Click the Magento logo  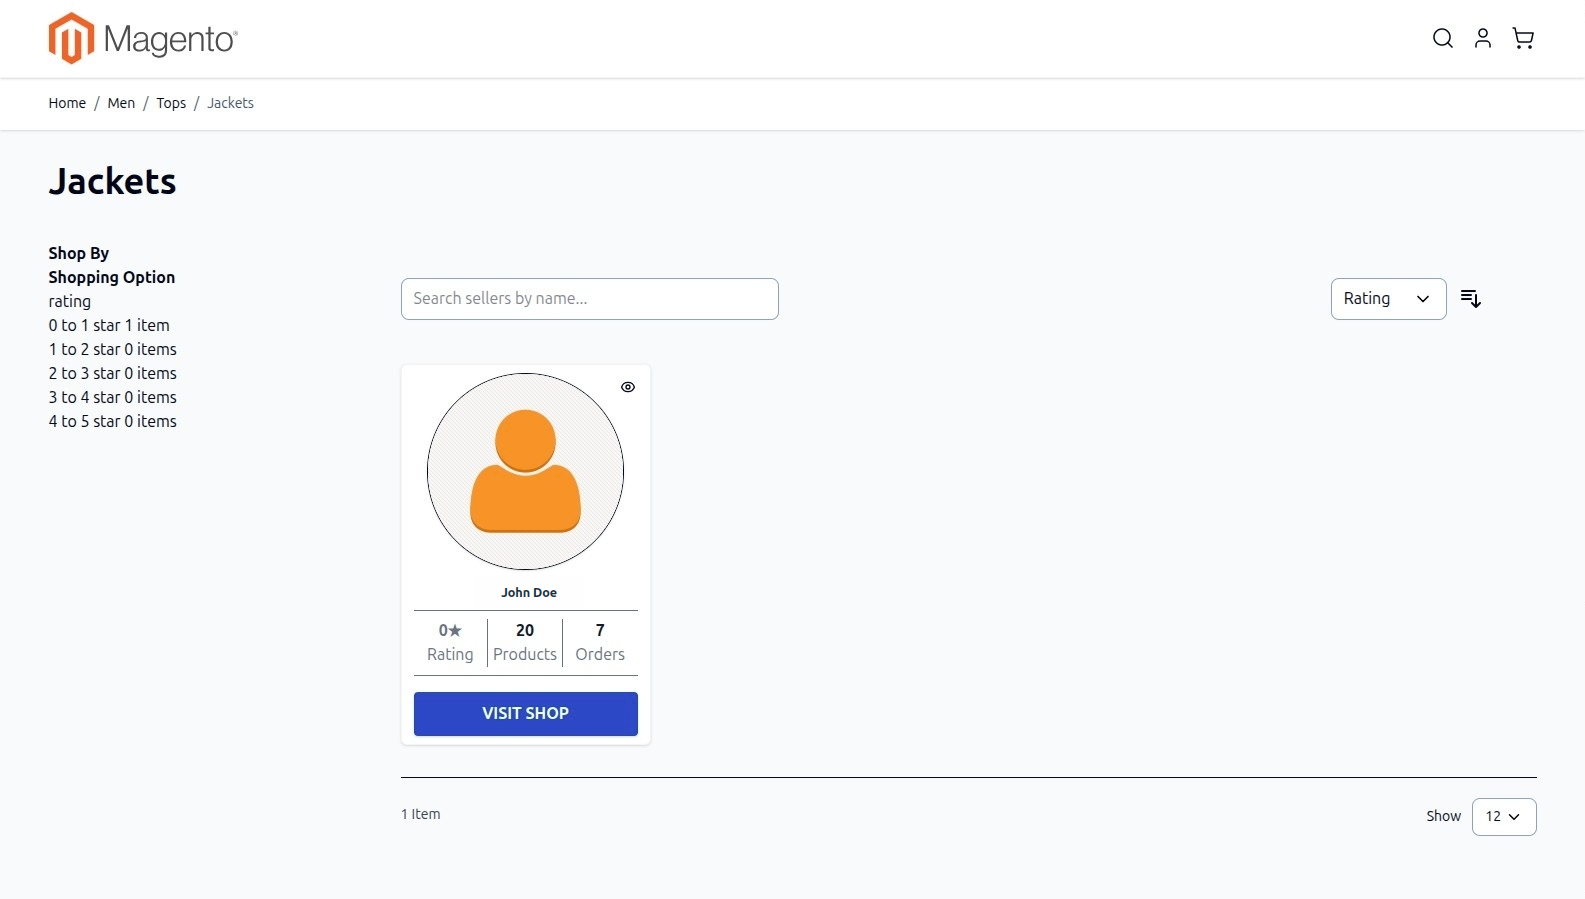(143, 39)
